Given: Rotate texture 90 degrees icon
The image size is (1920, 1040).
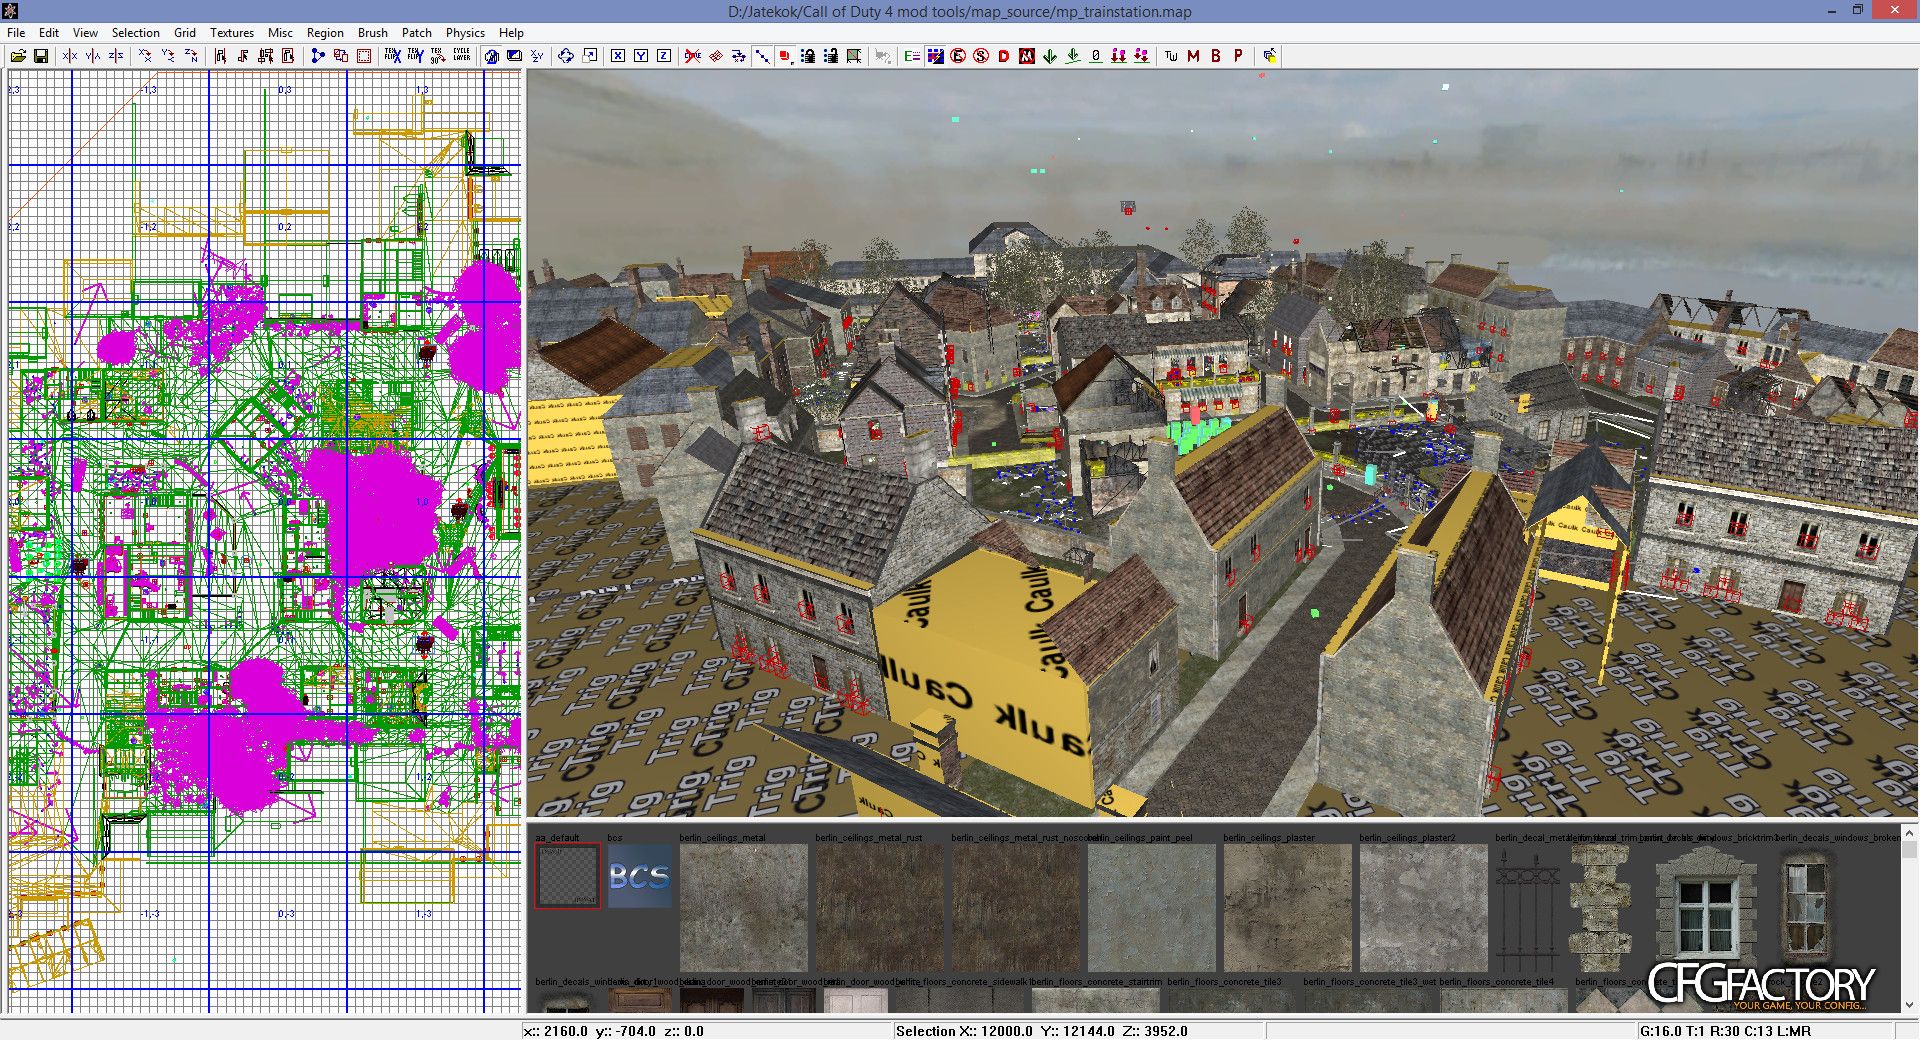Looking at the screenshot, I should [438, 56].
